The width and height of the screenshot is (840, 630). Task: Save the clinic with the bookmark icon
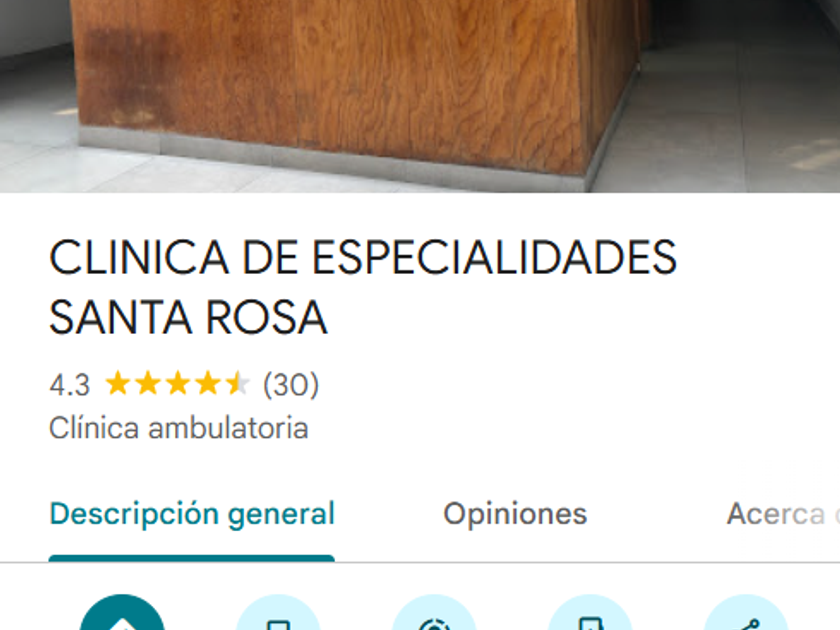278,612
